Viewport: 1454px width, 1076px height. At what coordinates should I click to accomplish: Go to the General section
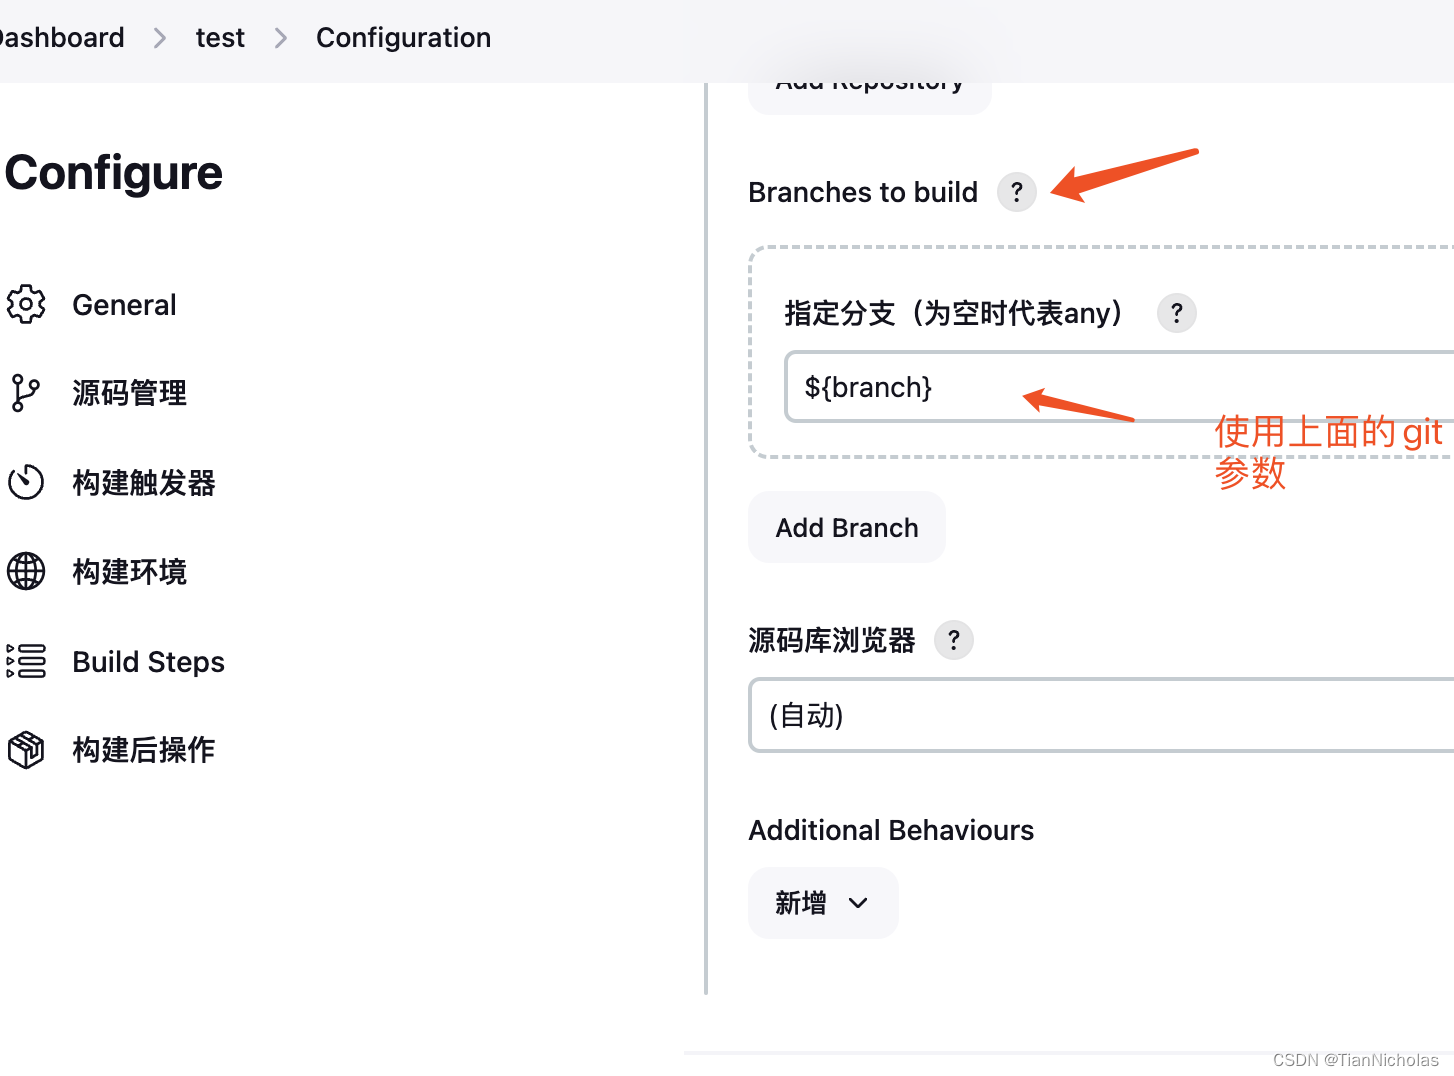coord(124,305)
